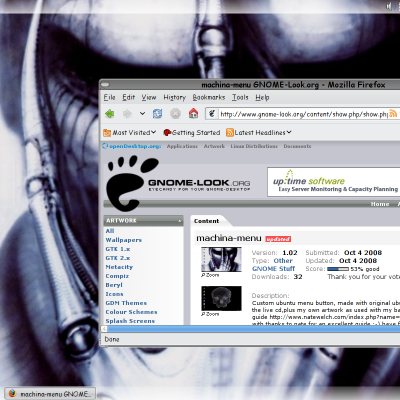Screen dimensions: 400x400
Task: Open the second dark skull preview thumbnail
Action: click(x=221, y=298)
